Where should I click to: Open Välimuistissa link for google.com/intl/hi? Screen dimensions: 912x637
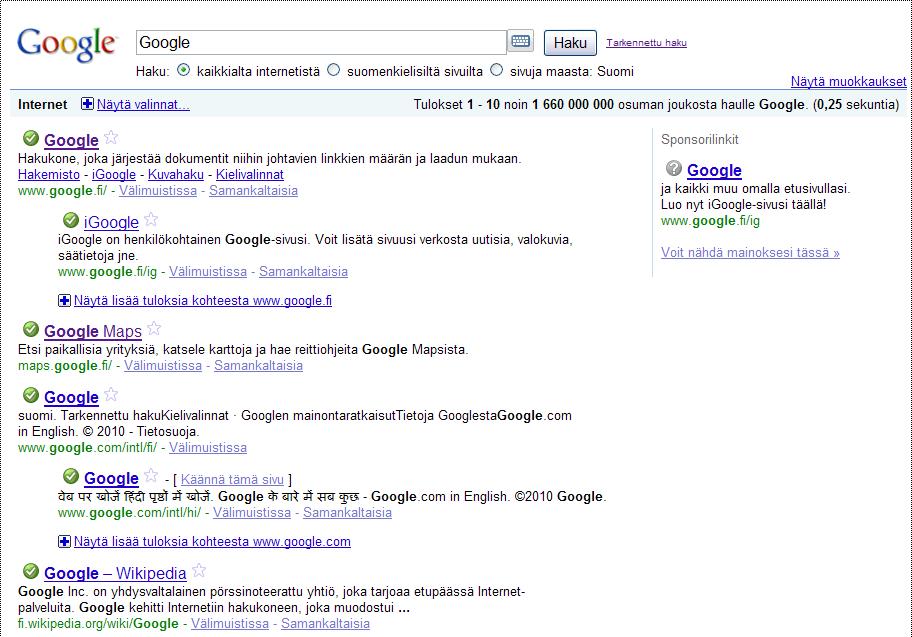252,513
